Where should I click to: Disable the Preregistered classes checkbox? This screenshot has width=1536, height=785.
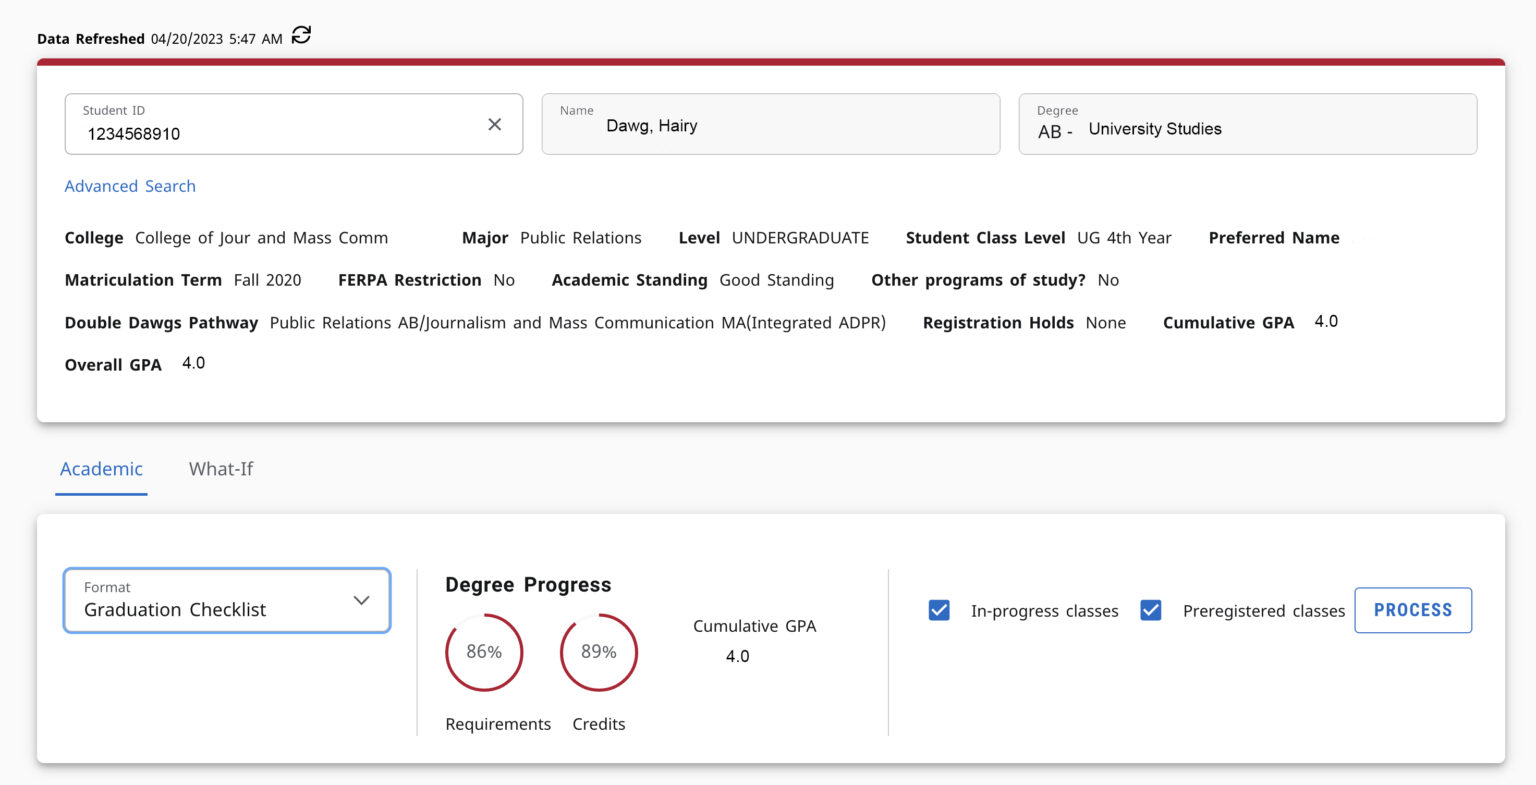[1151, 609]
